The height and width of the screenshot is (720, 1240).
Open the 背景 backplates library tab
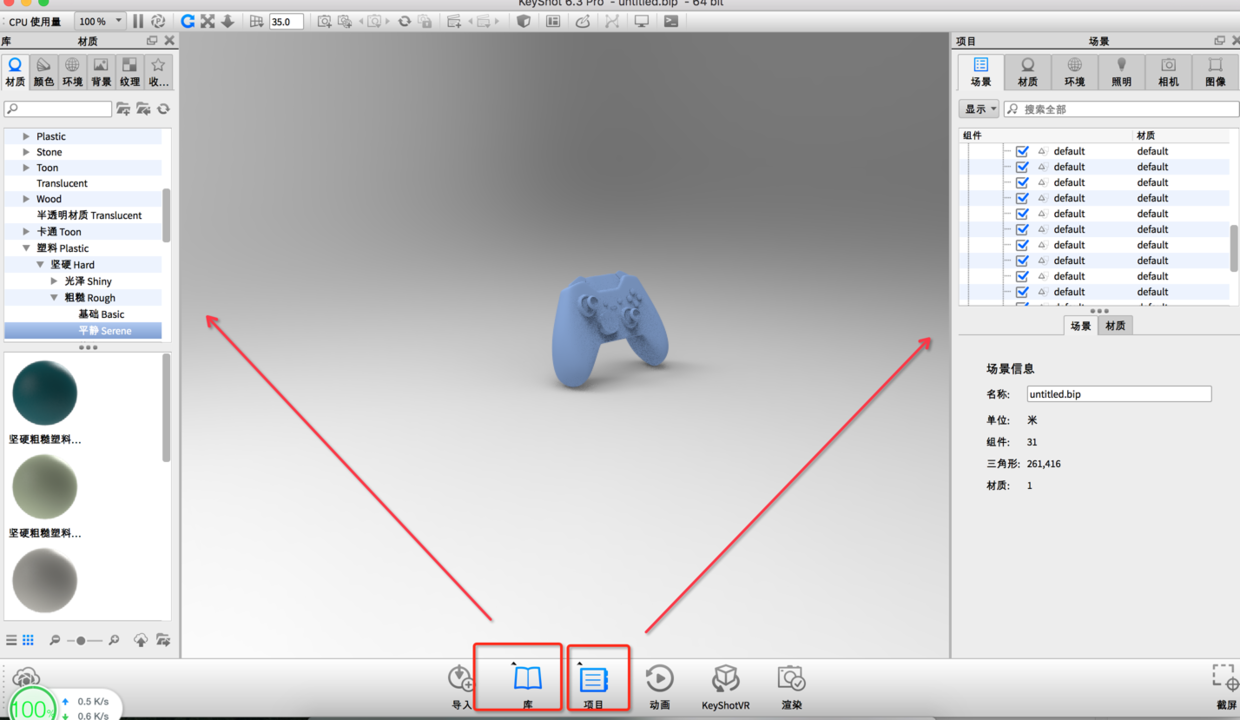(101, 72)
